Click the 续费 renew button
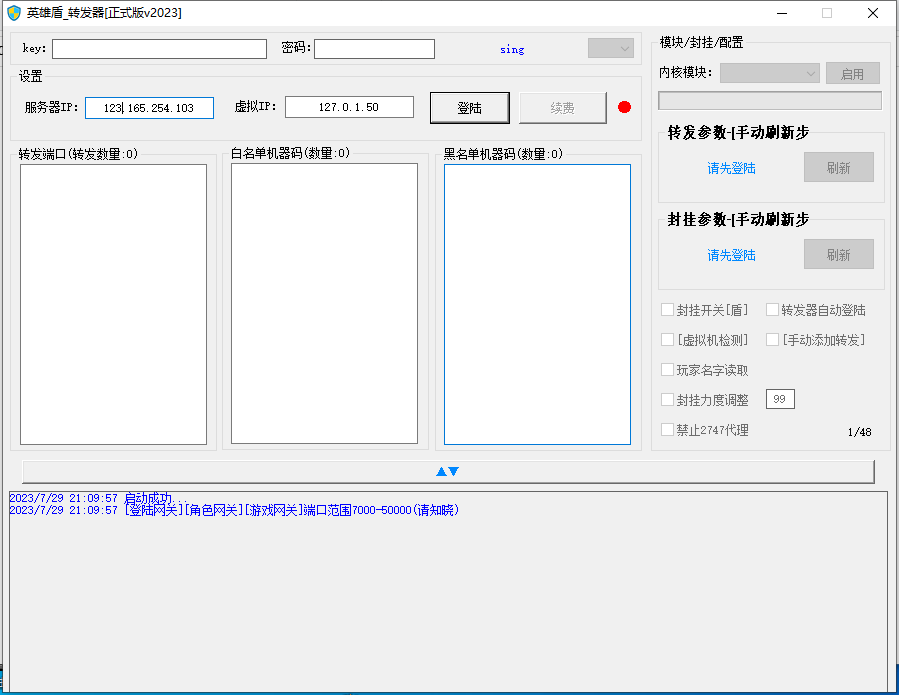 (562, 107)
